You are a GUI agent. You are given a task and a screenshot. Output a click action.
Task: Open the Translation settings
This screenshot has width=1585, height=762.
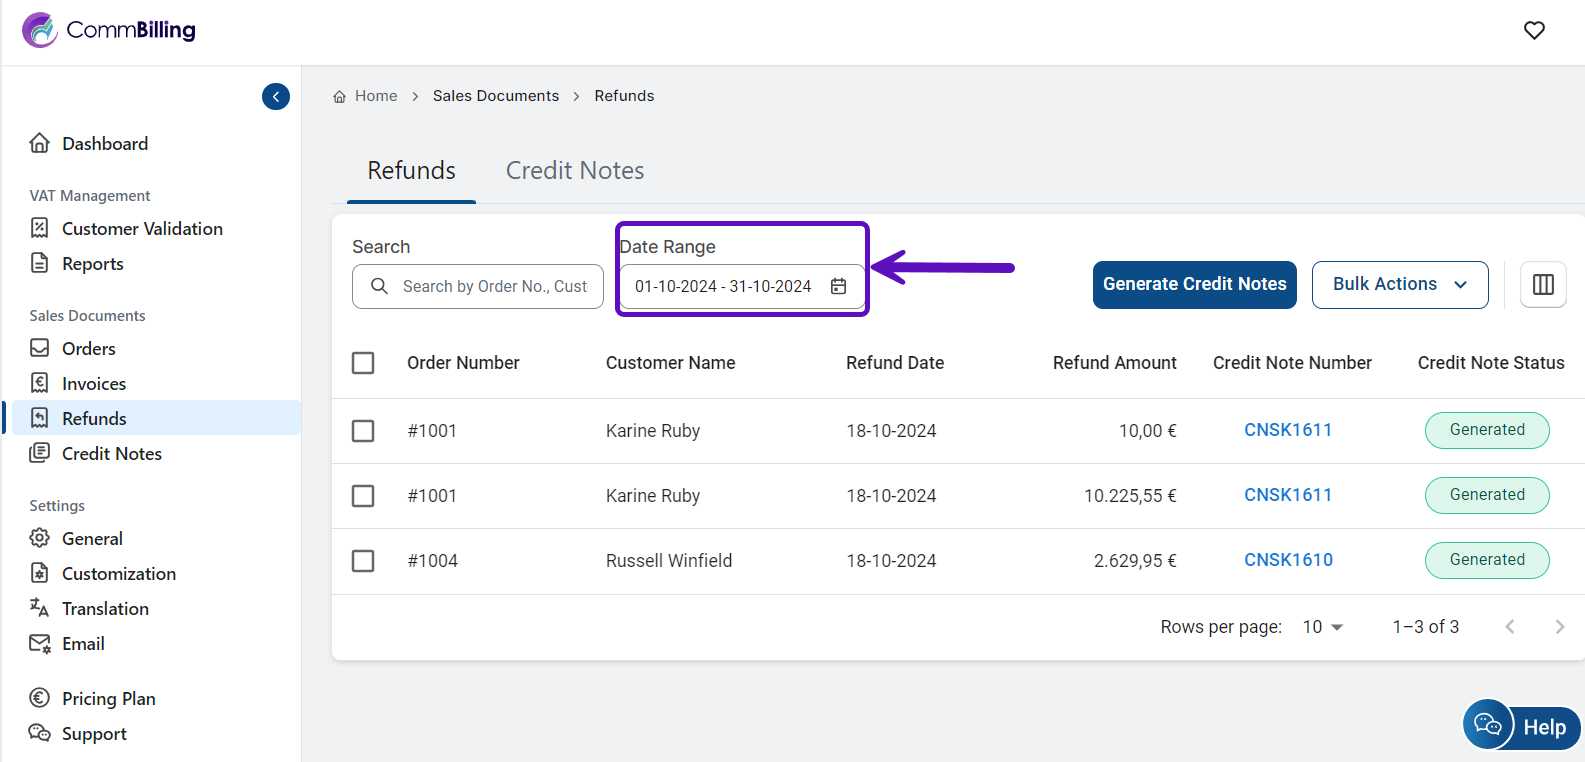point(104,609)
